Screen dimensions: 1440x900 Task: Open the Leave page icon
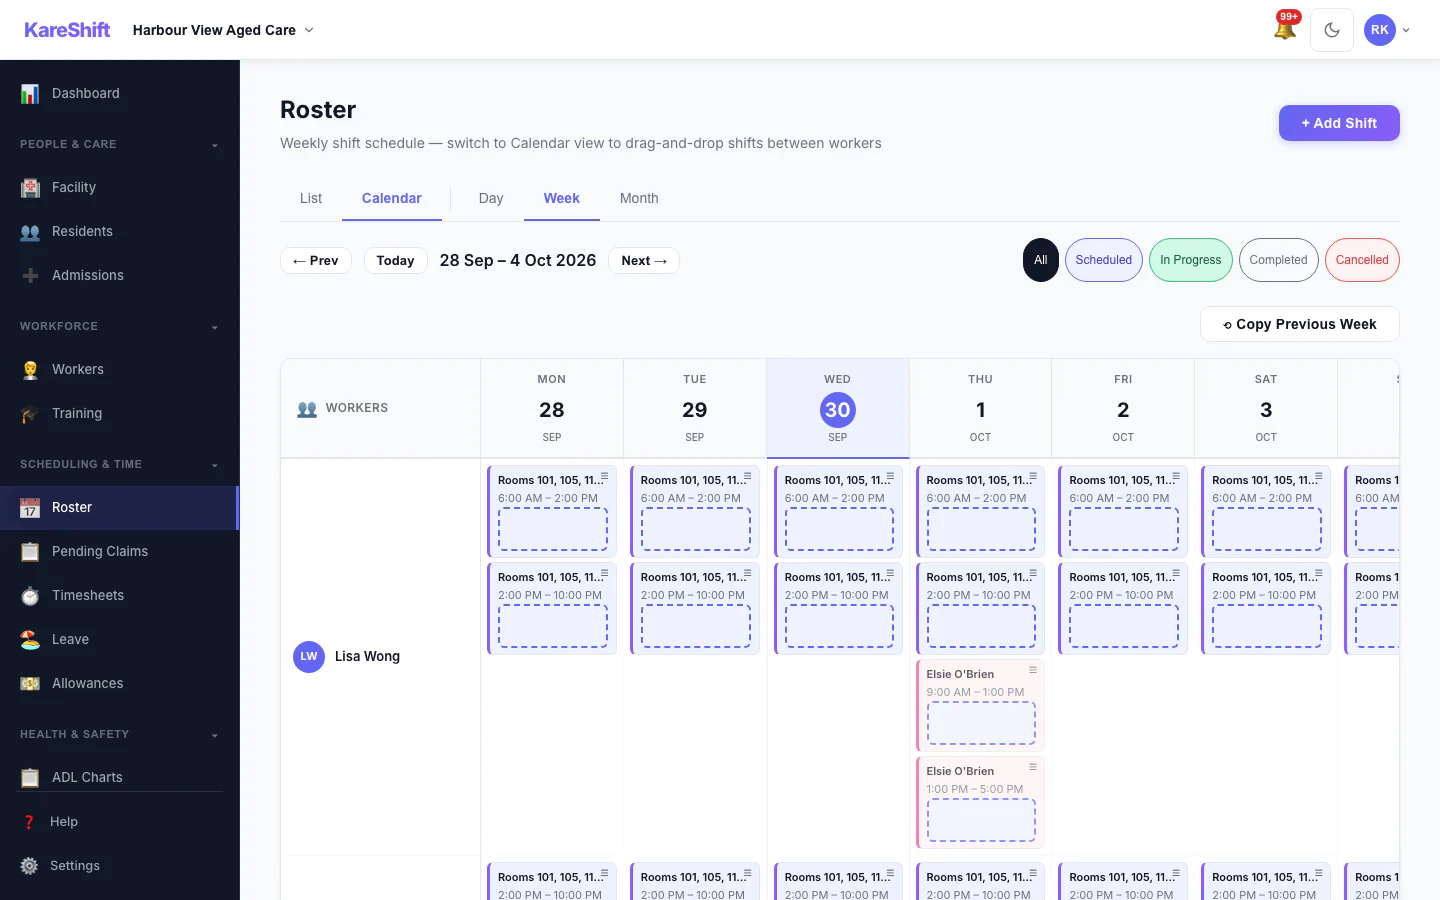[x=31, y=640]
